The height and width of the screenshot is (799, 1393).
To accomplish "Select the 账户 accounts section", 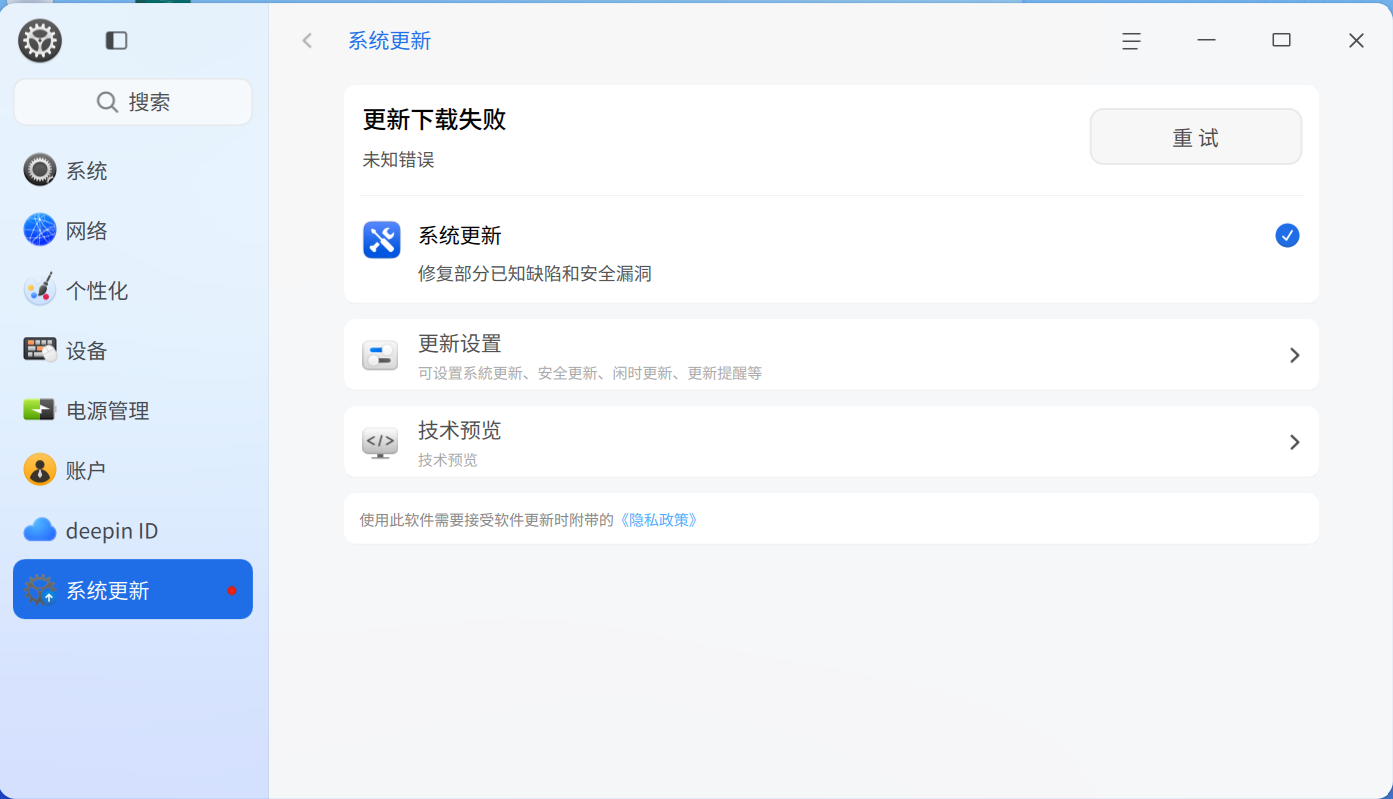I will [x=87, y=470].
